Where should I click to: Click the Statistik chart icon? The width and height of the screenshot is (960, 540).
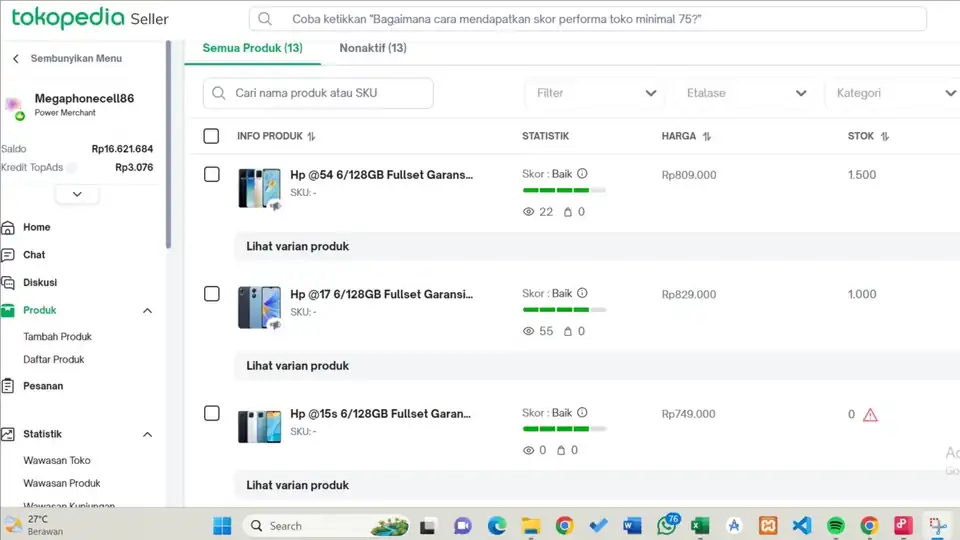[x=8, y=434]
